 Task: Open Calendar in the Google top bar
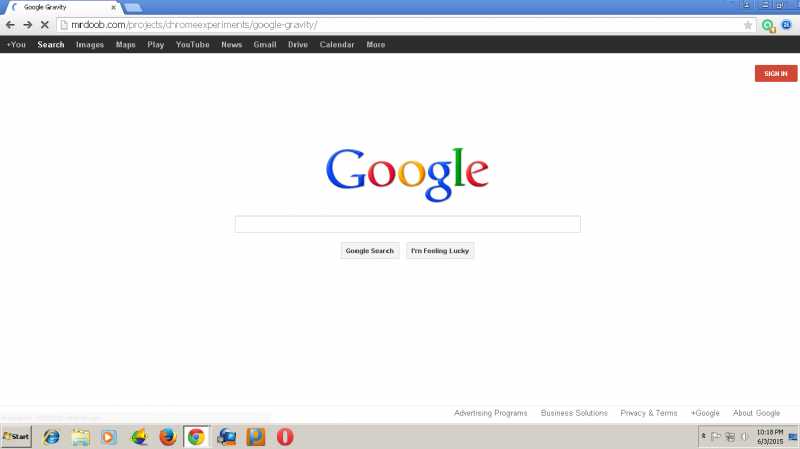coord(337,44)
